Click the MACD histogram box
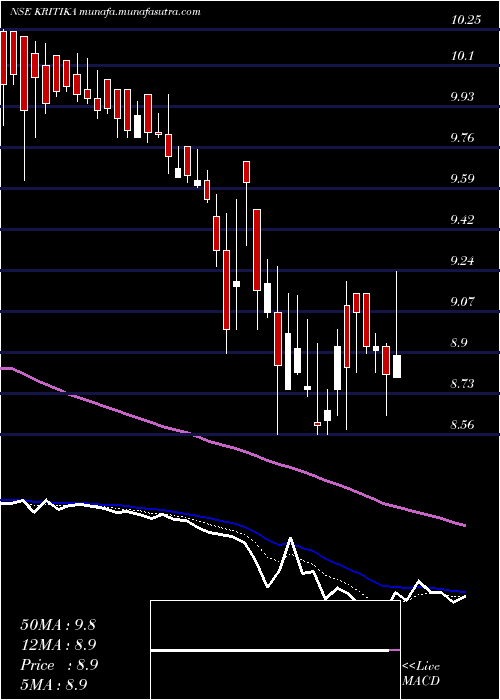The image size is (500, 700). click(x=275, y=650)
